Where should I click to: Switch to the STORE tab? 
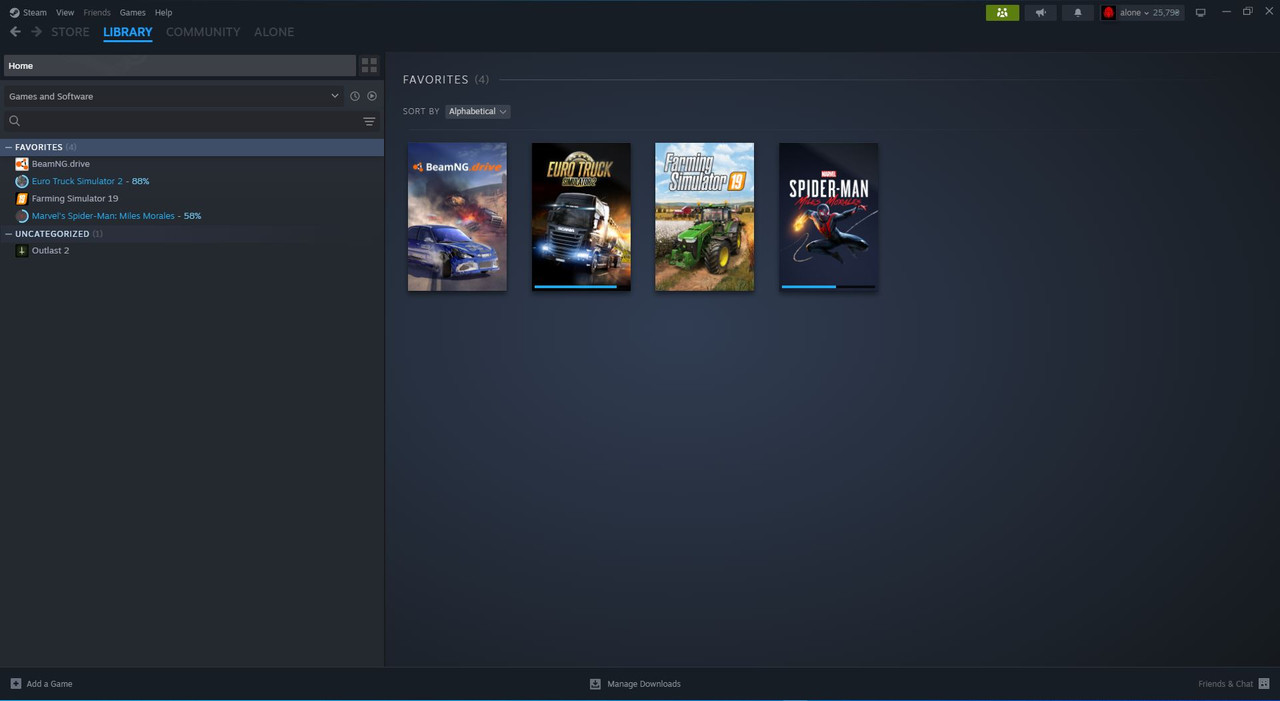point(70,32)
